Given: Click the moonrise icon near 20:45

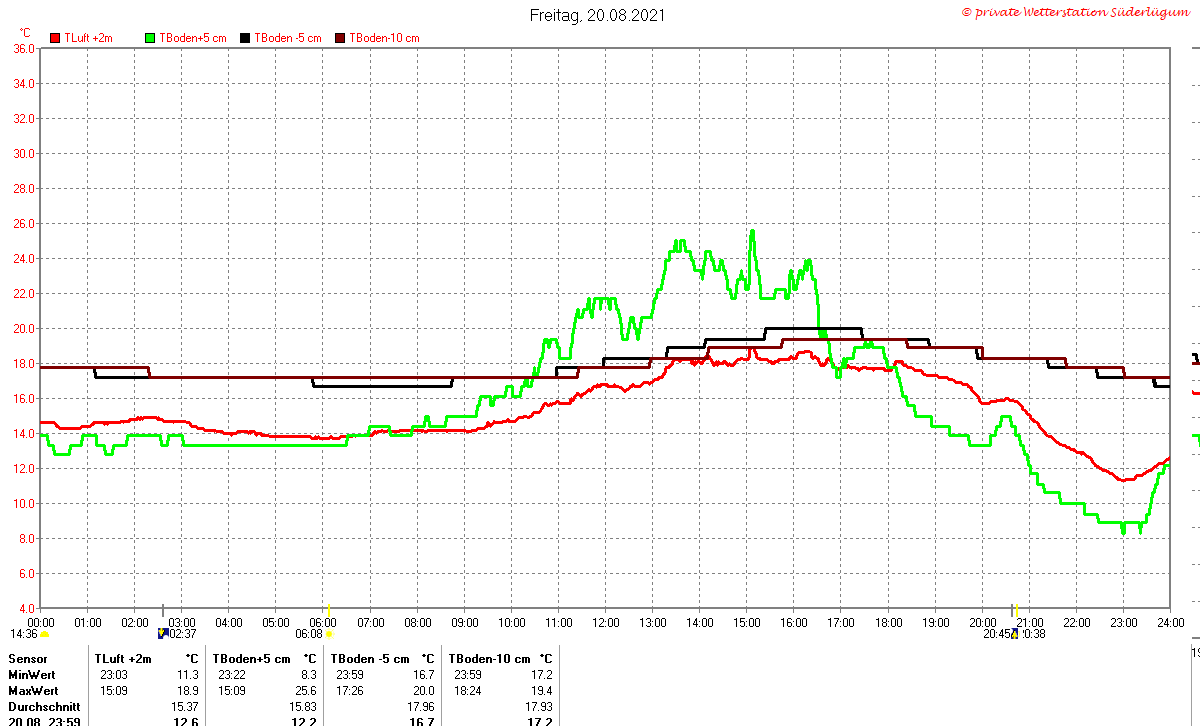Looking at the screenshot, I should tap(1014, 634).
